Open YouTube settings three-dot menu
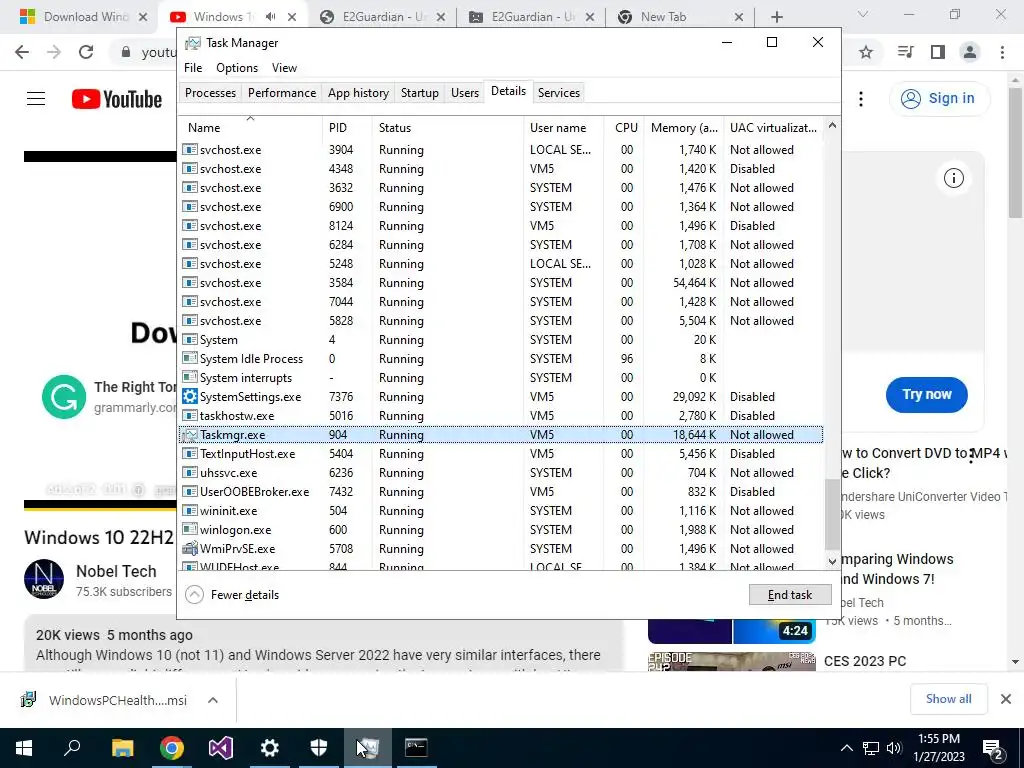The height and width of the screenshot is (768, 1024). click(861, 99)
